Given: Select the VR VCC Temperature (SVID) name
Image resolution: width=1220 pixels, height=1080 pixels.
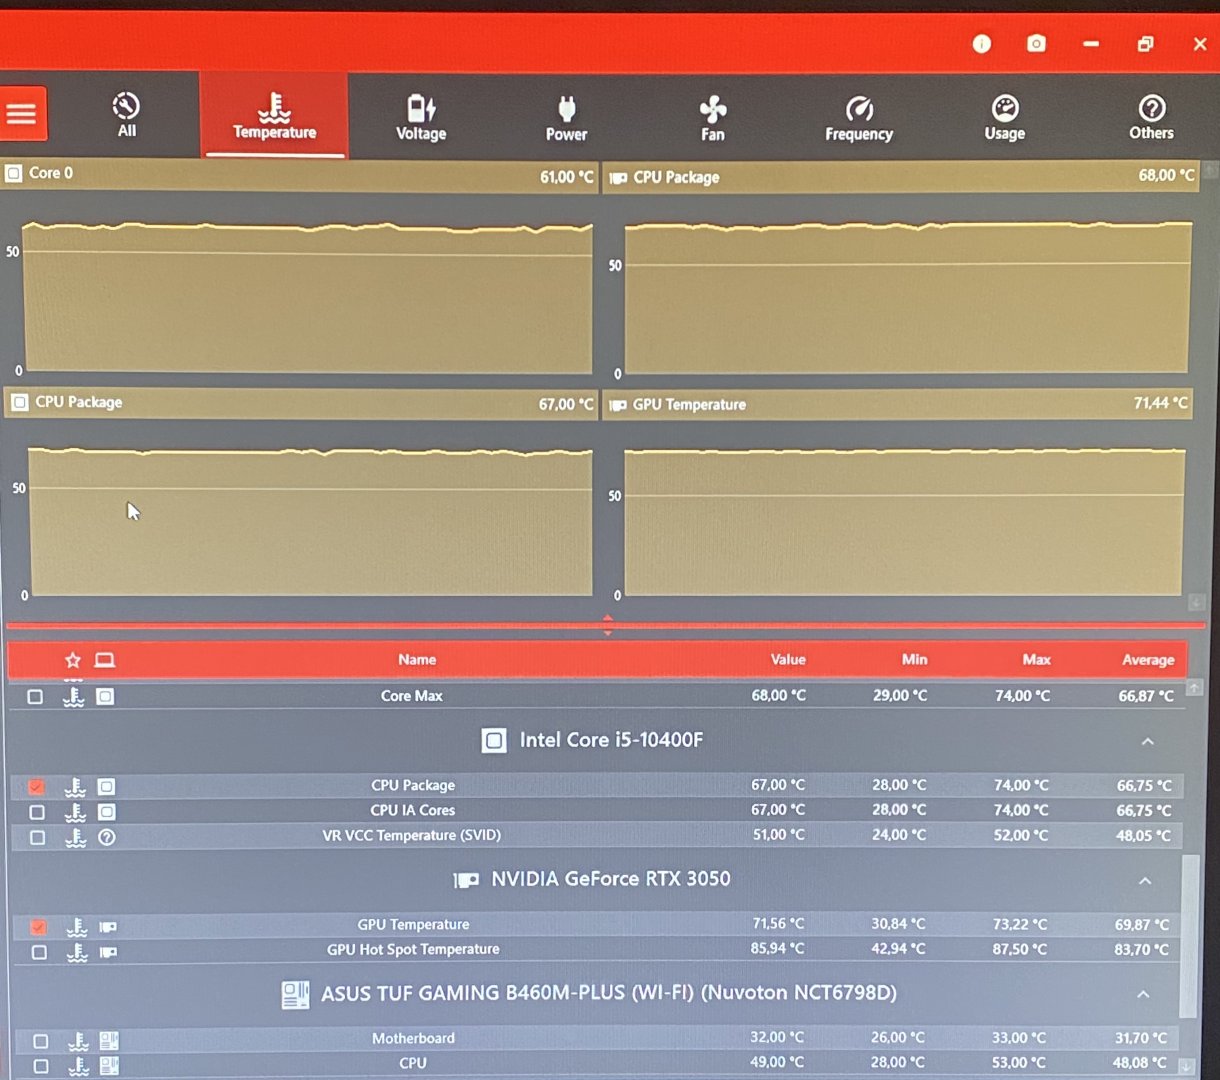Looking at the screenshot, I should tap(412, 835).
